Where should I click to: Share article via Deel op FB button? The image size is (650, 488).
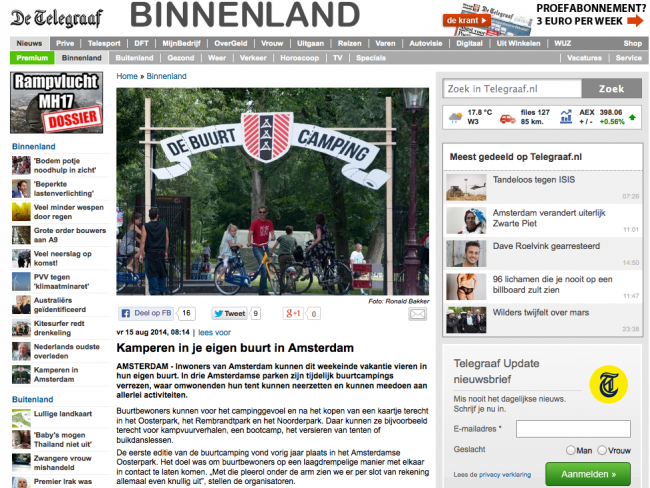coord(147,313)
